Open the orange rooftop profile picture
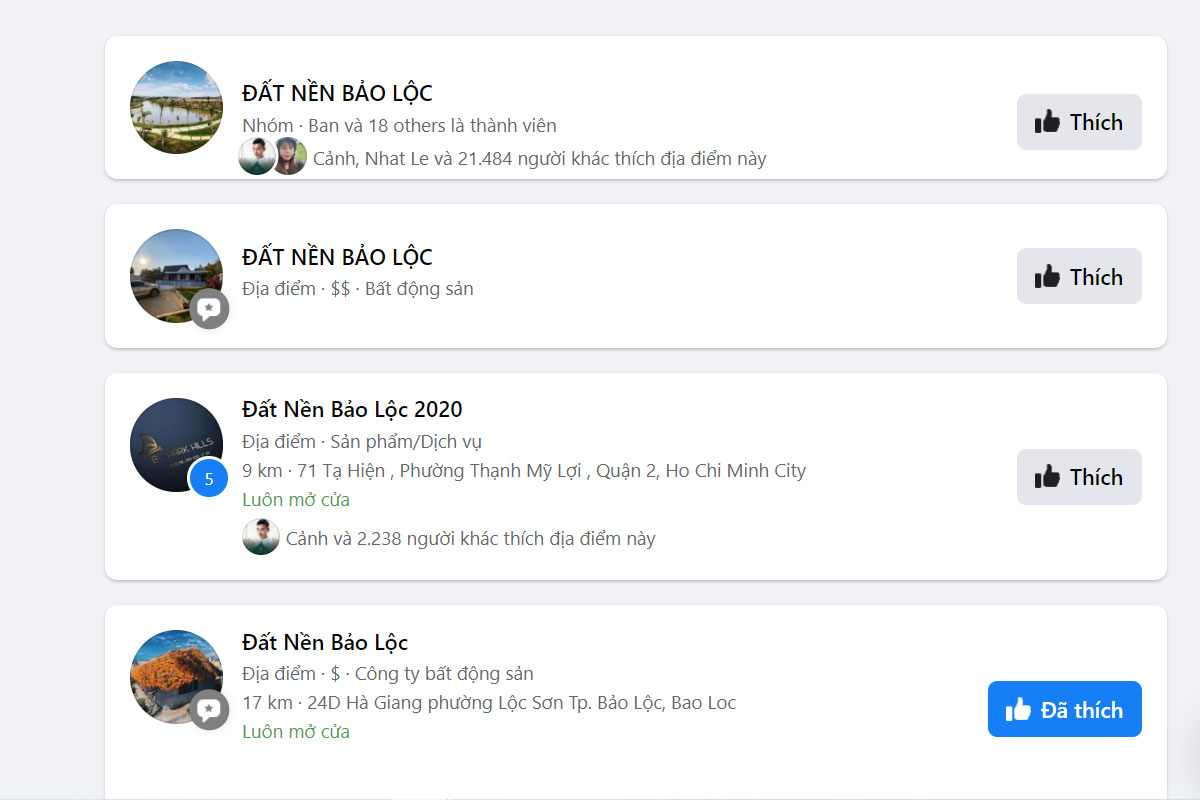Screen dimensions: 1200x800 170,670
